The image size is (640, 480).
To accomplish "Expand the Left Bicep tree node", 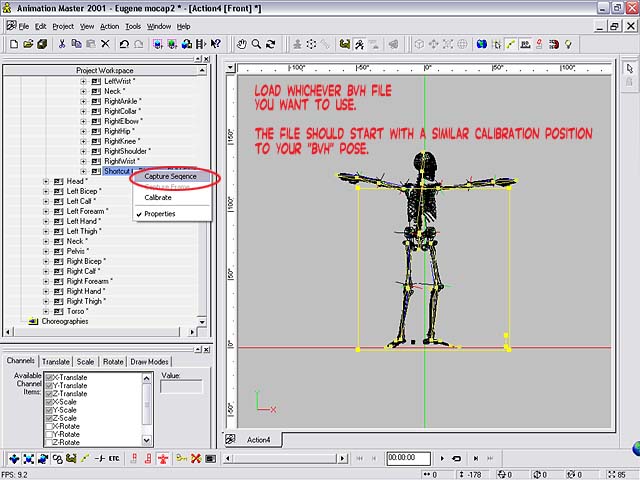I will (46, 191).
